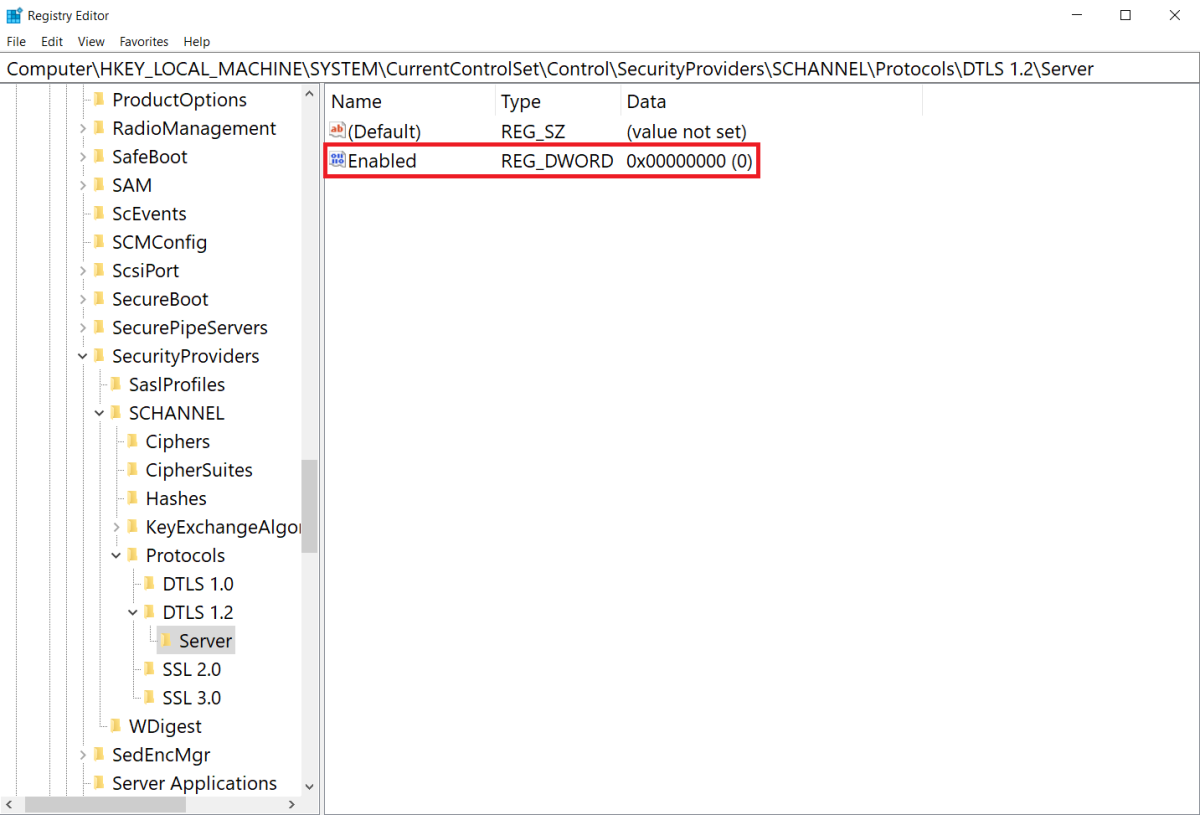Expand the SafeBoot key
This screenshot has height=815, width=1200.
(83, 157)
